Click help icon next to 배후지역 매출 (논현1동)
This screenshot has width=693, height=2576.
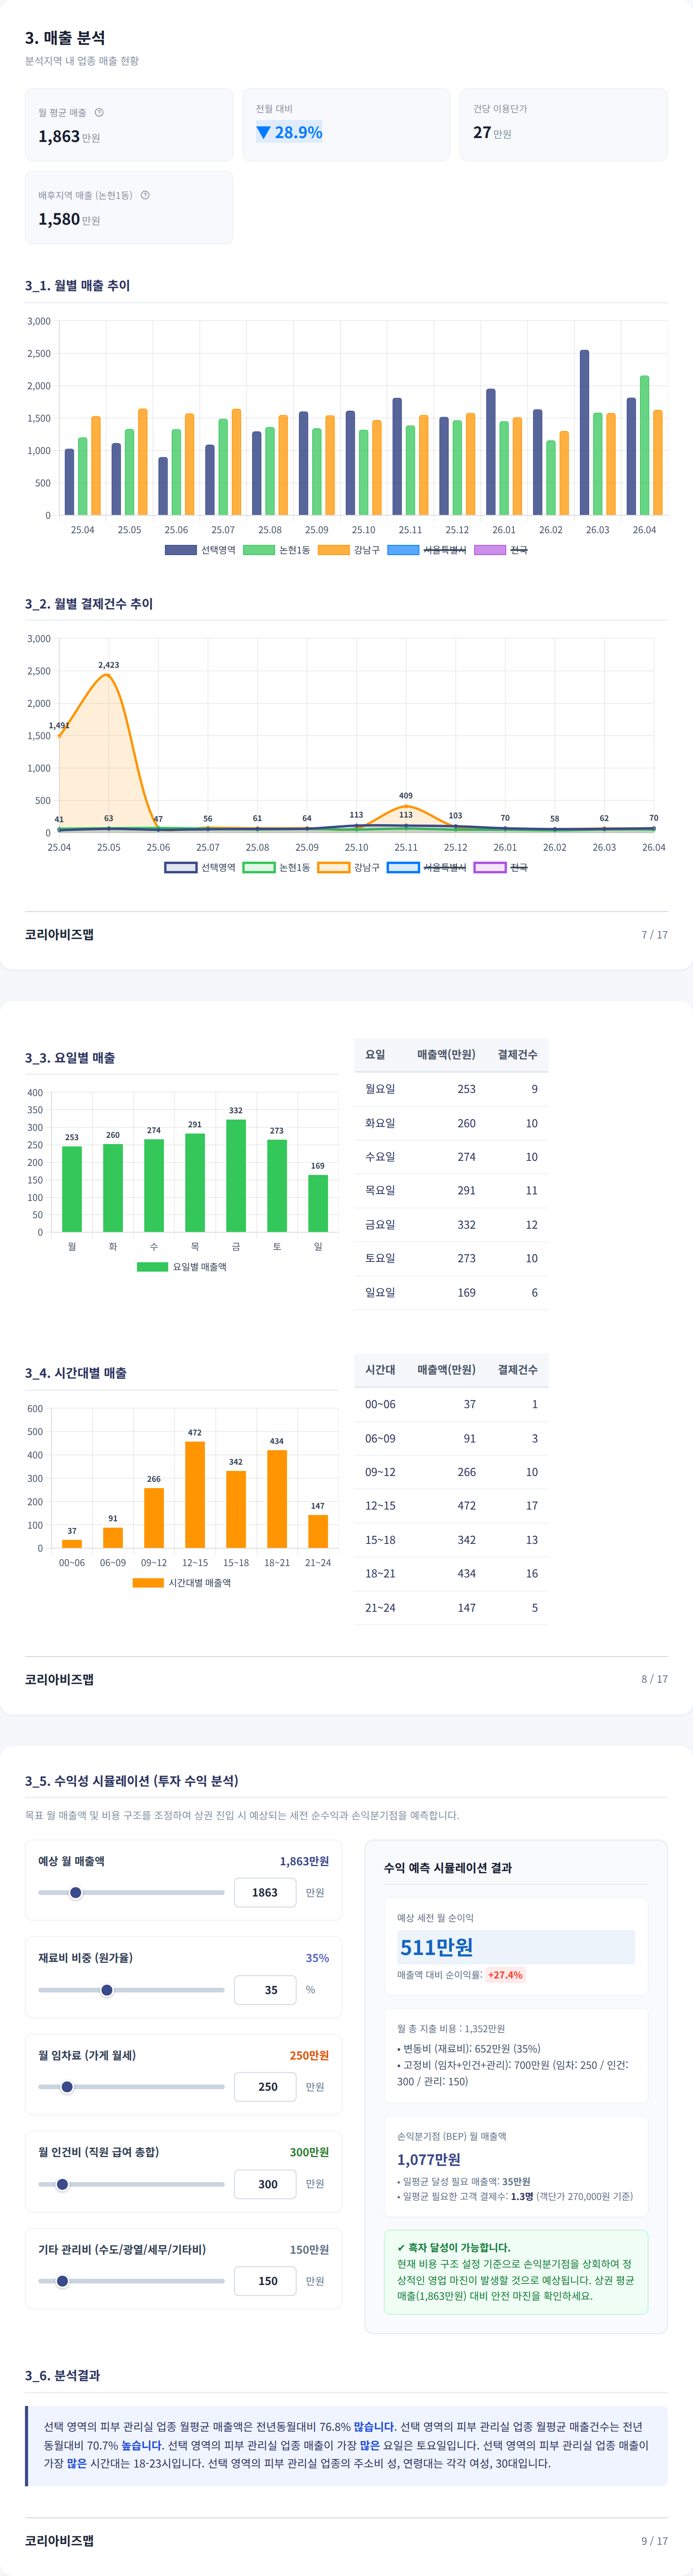pos(145,195)
